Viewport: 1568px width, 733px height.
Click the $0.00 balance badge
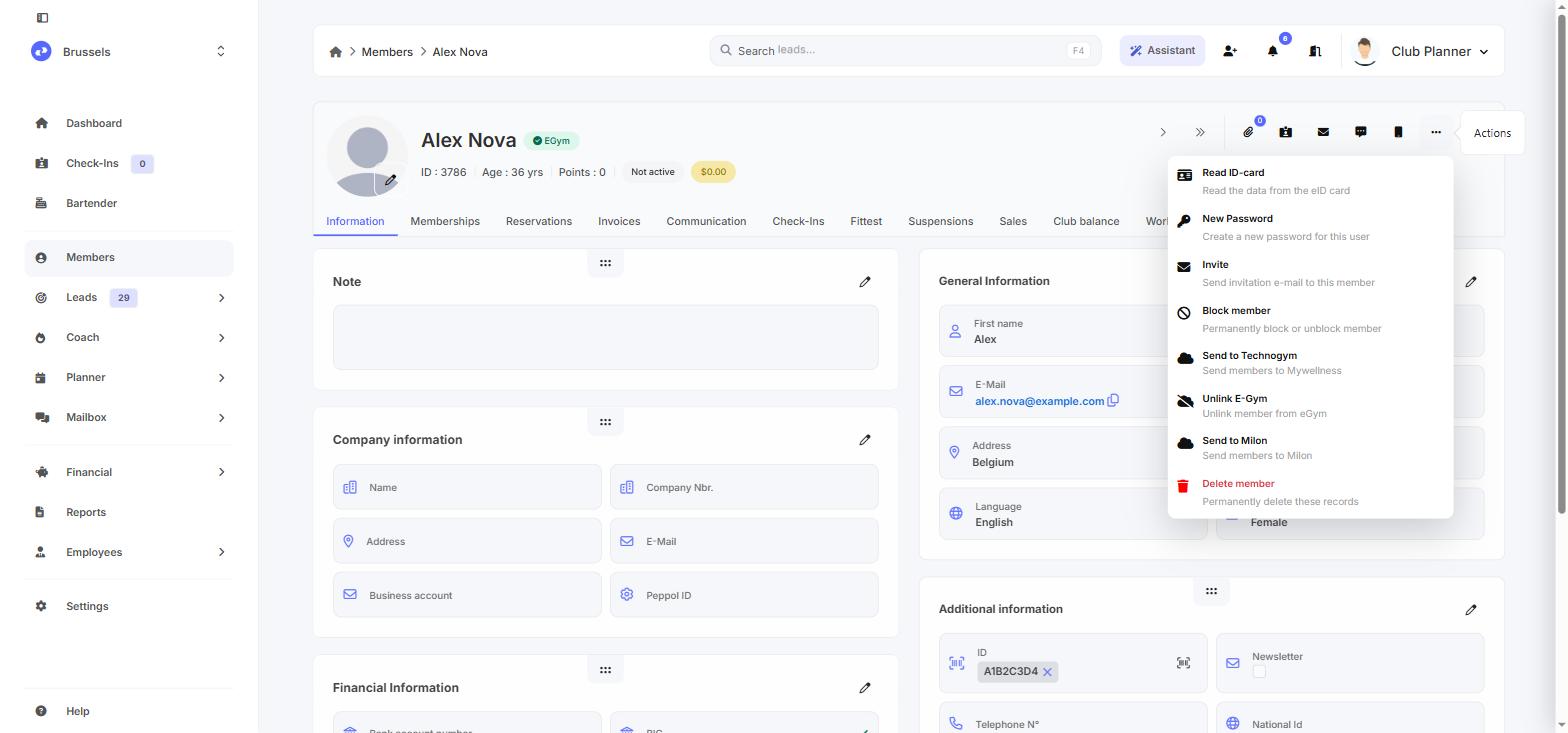713,172
